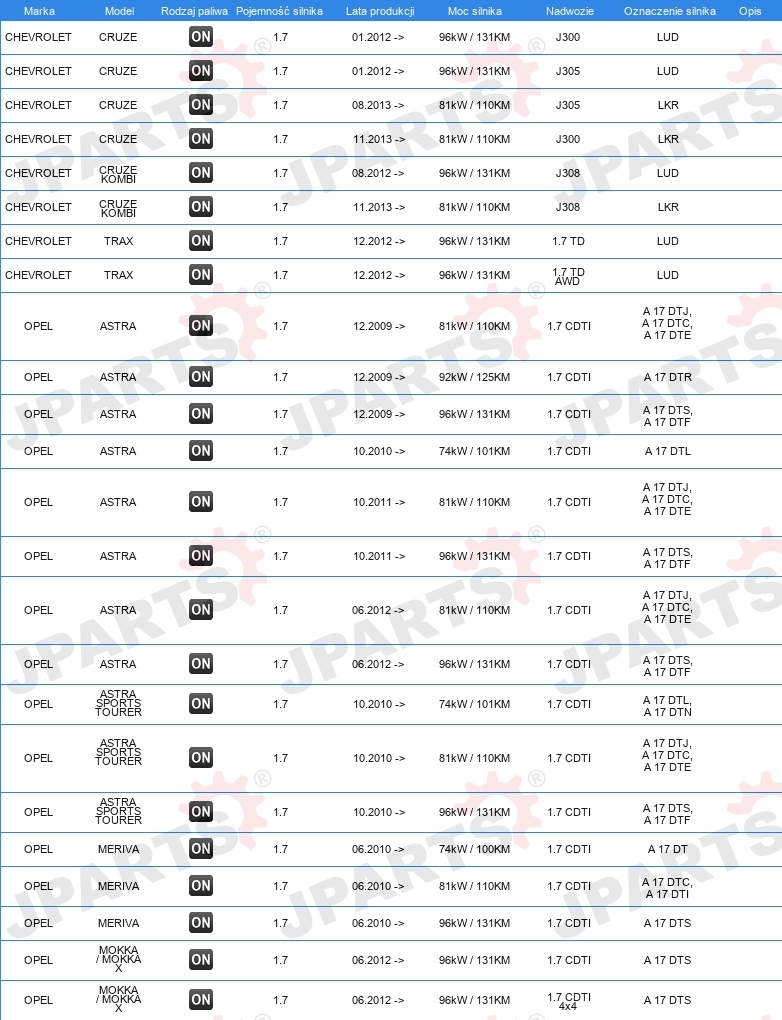Click the Nadwozie column header

coord(570,11)
